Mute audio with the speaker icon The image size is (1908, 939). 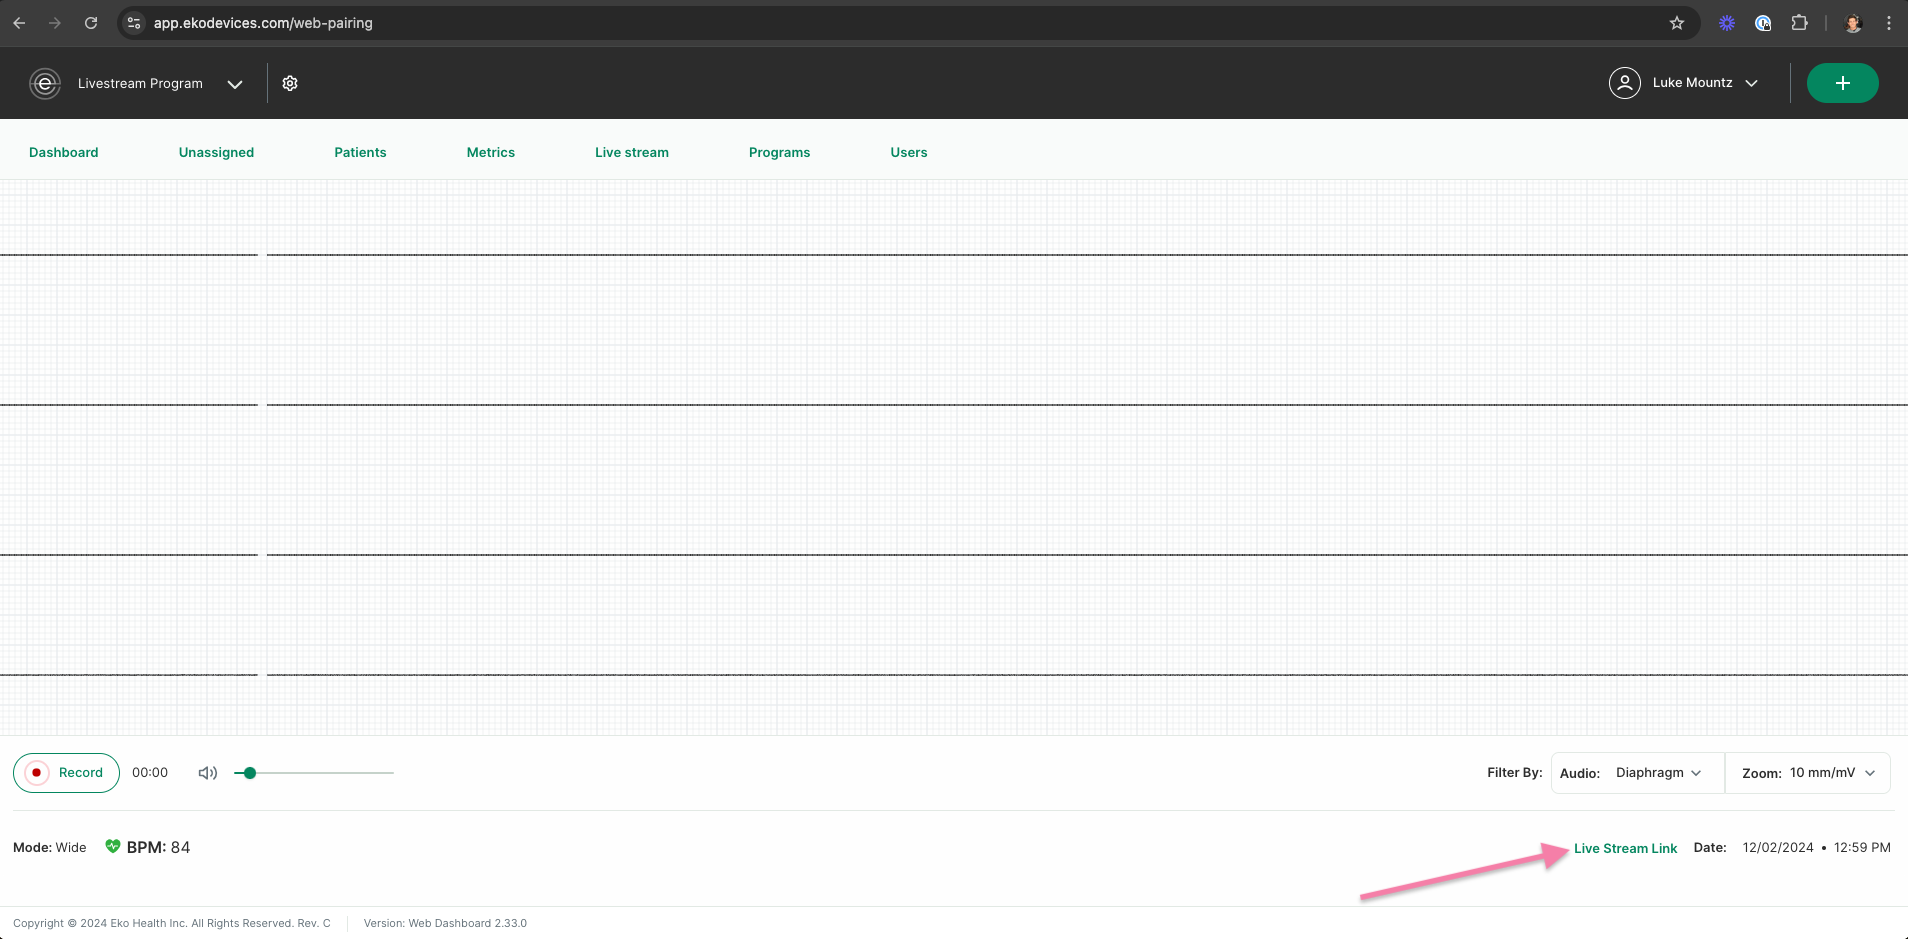(x=208, y=773)
